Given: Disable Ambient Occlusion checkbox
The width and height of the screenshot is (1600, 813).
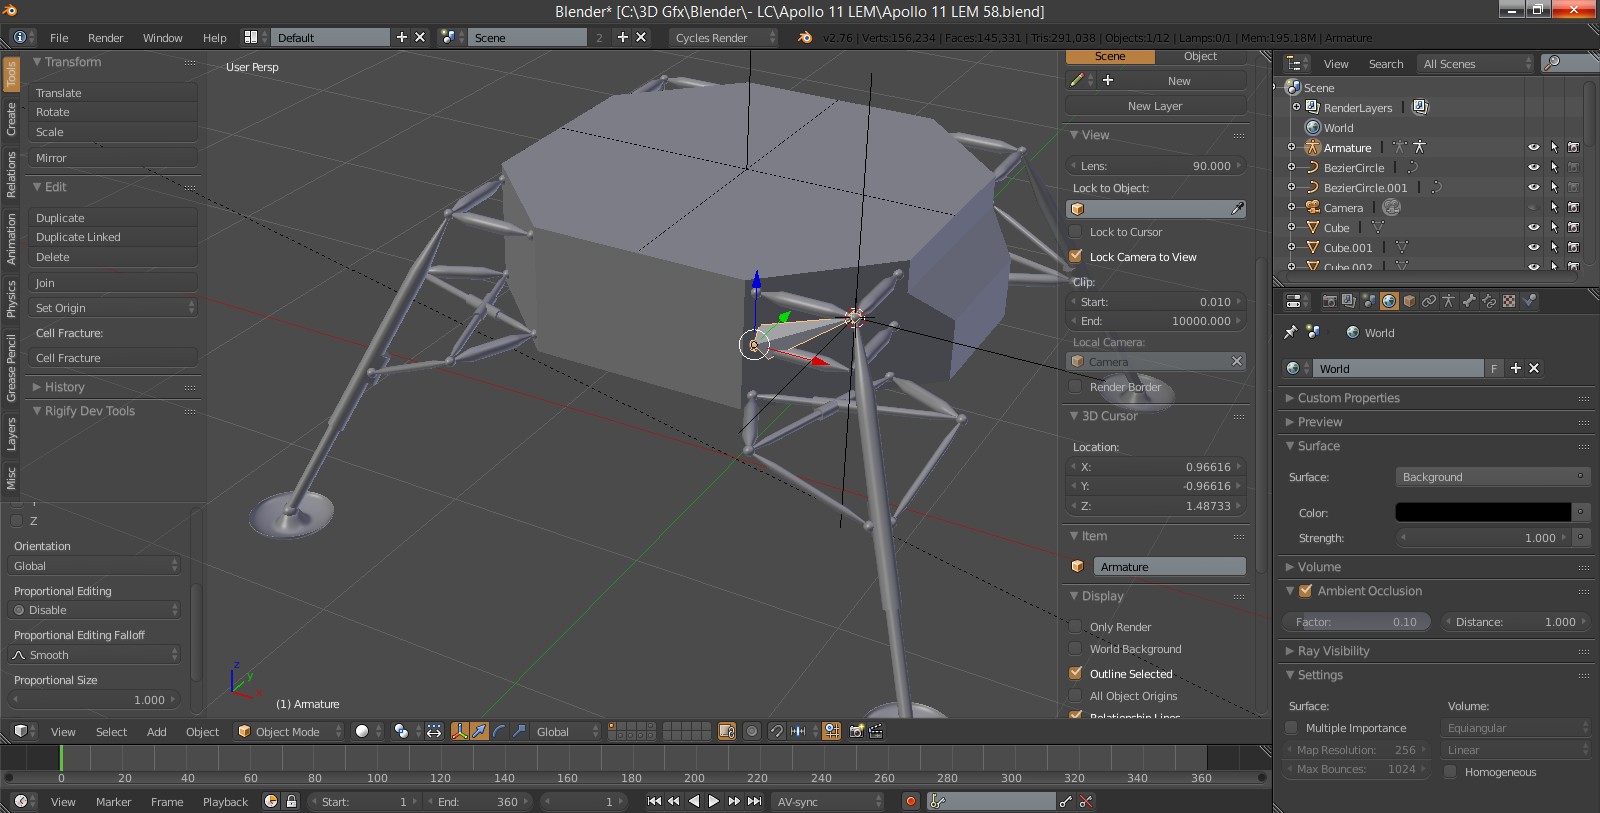Looking at the screenshot, I should coord(1305,591).
